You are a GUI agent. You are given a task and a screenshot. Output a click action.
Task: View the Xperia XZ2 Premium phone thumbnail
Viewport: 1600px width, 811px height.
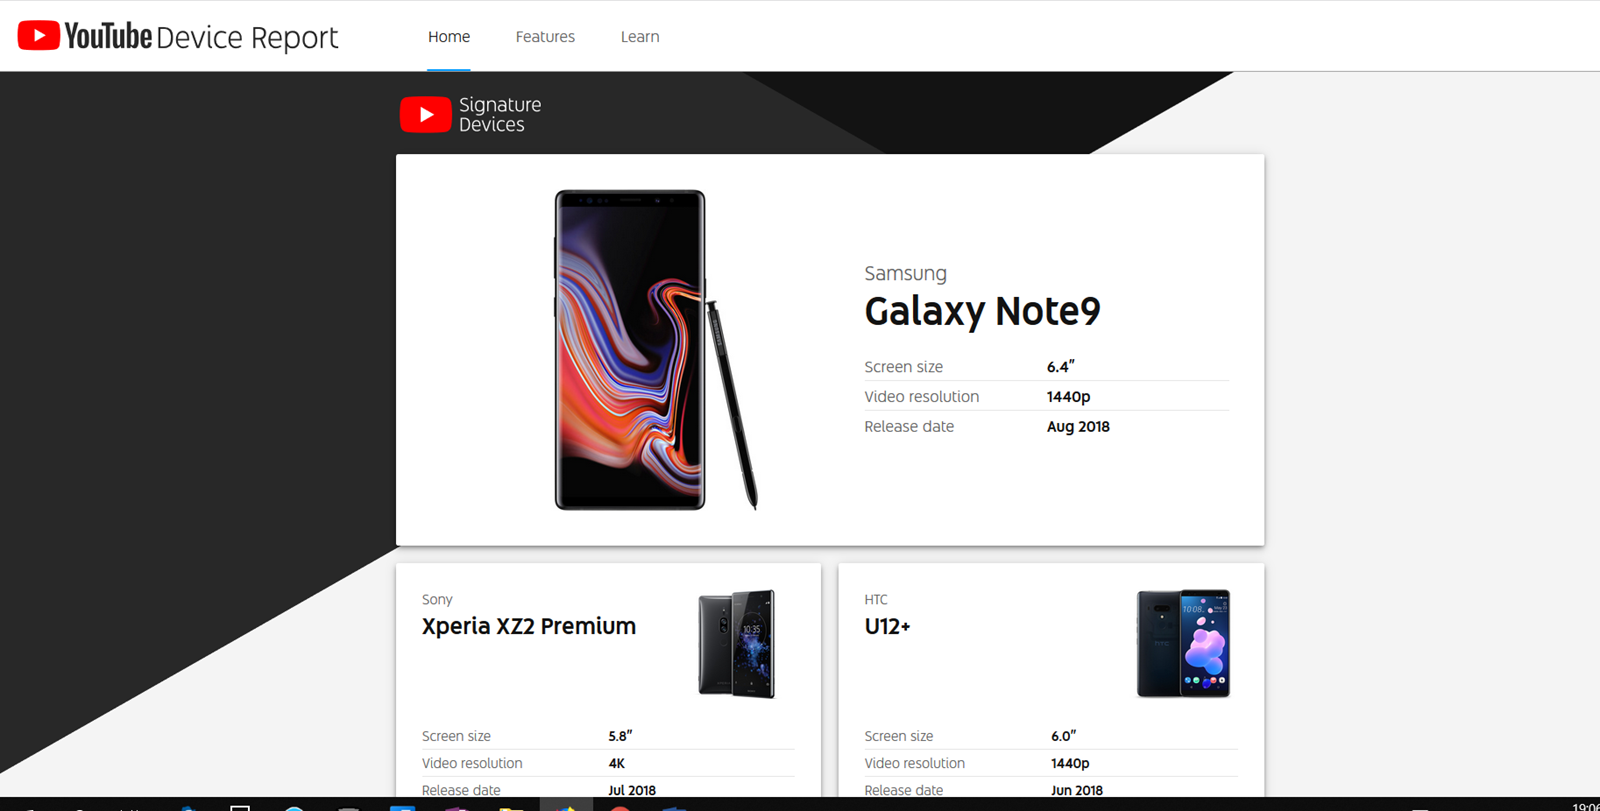click(737, 644)
